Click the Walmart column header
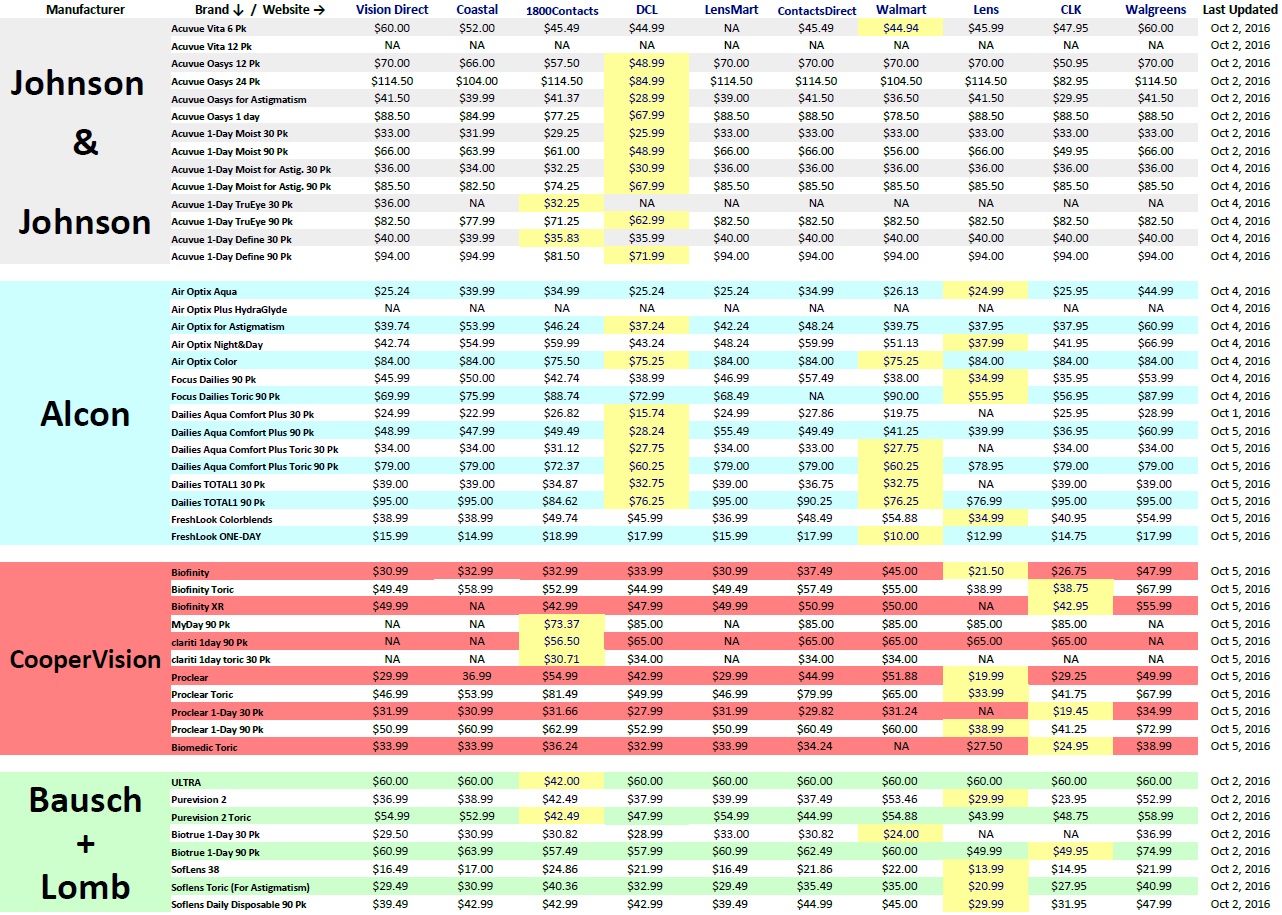Image resolution: width=1282 pixels, height=915 pixels. tap(900, 9)
